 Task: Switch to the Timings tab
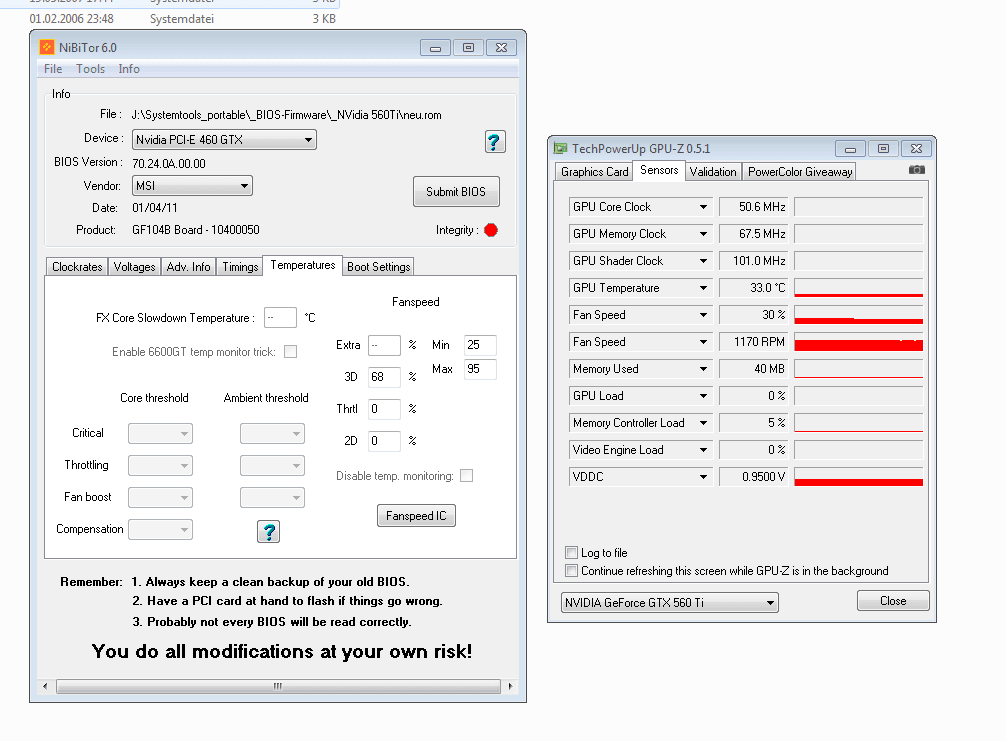(240, 266)
